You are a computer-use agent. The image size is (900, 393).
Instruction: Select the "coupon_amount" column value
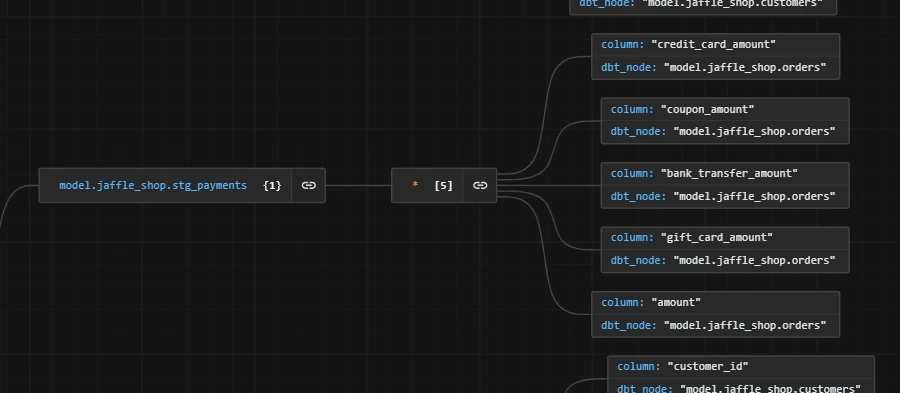tap(707, 109)
